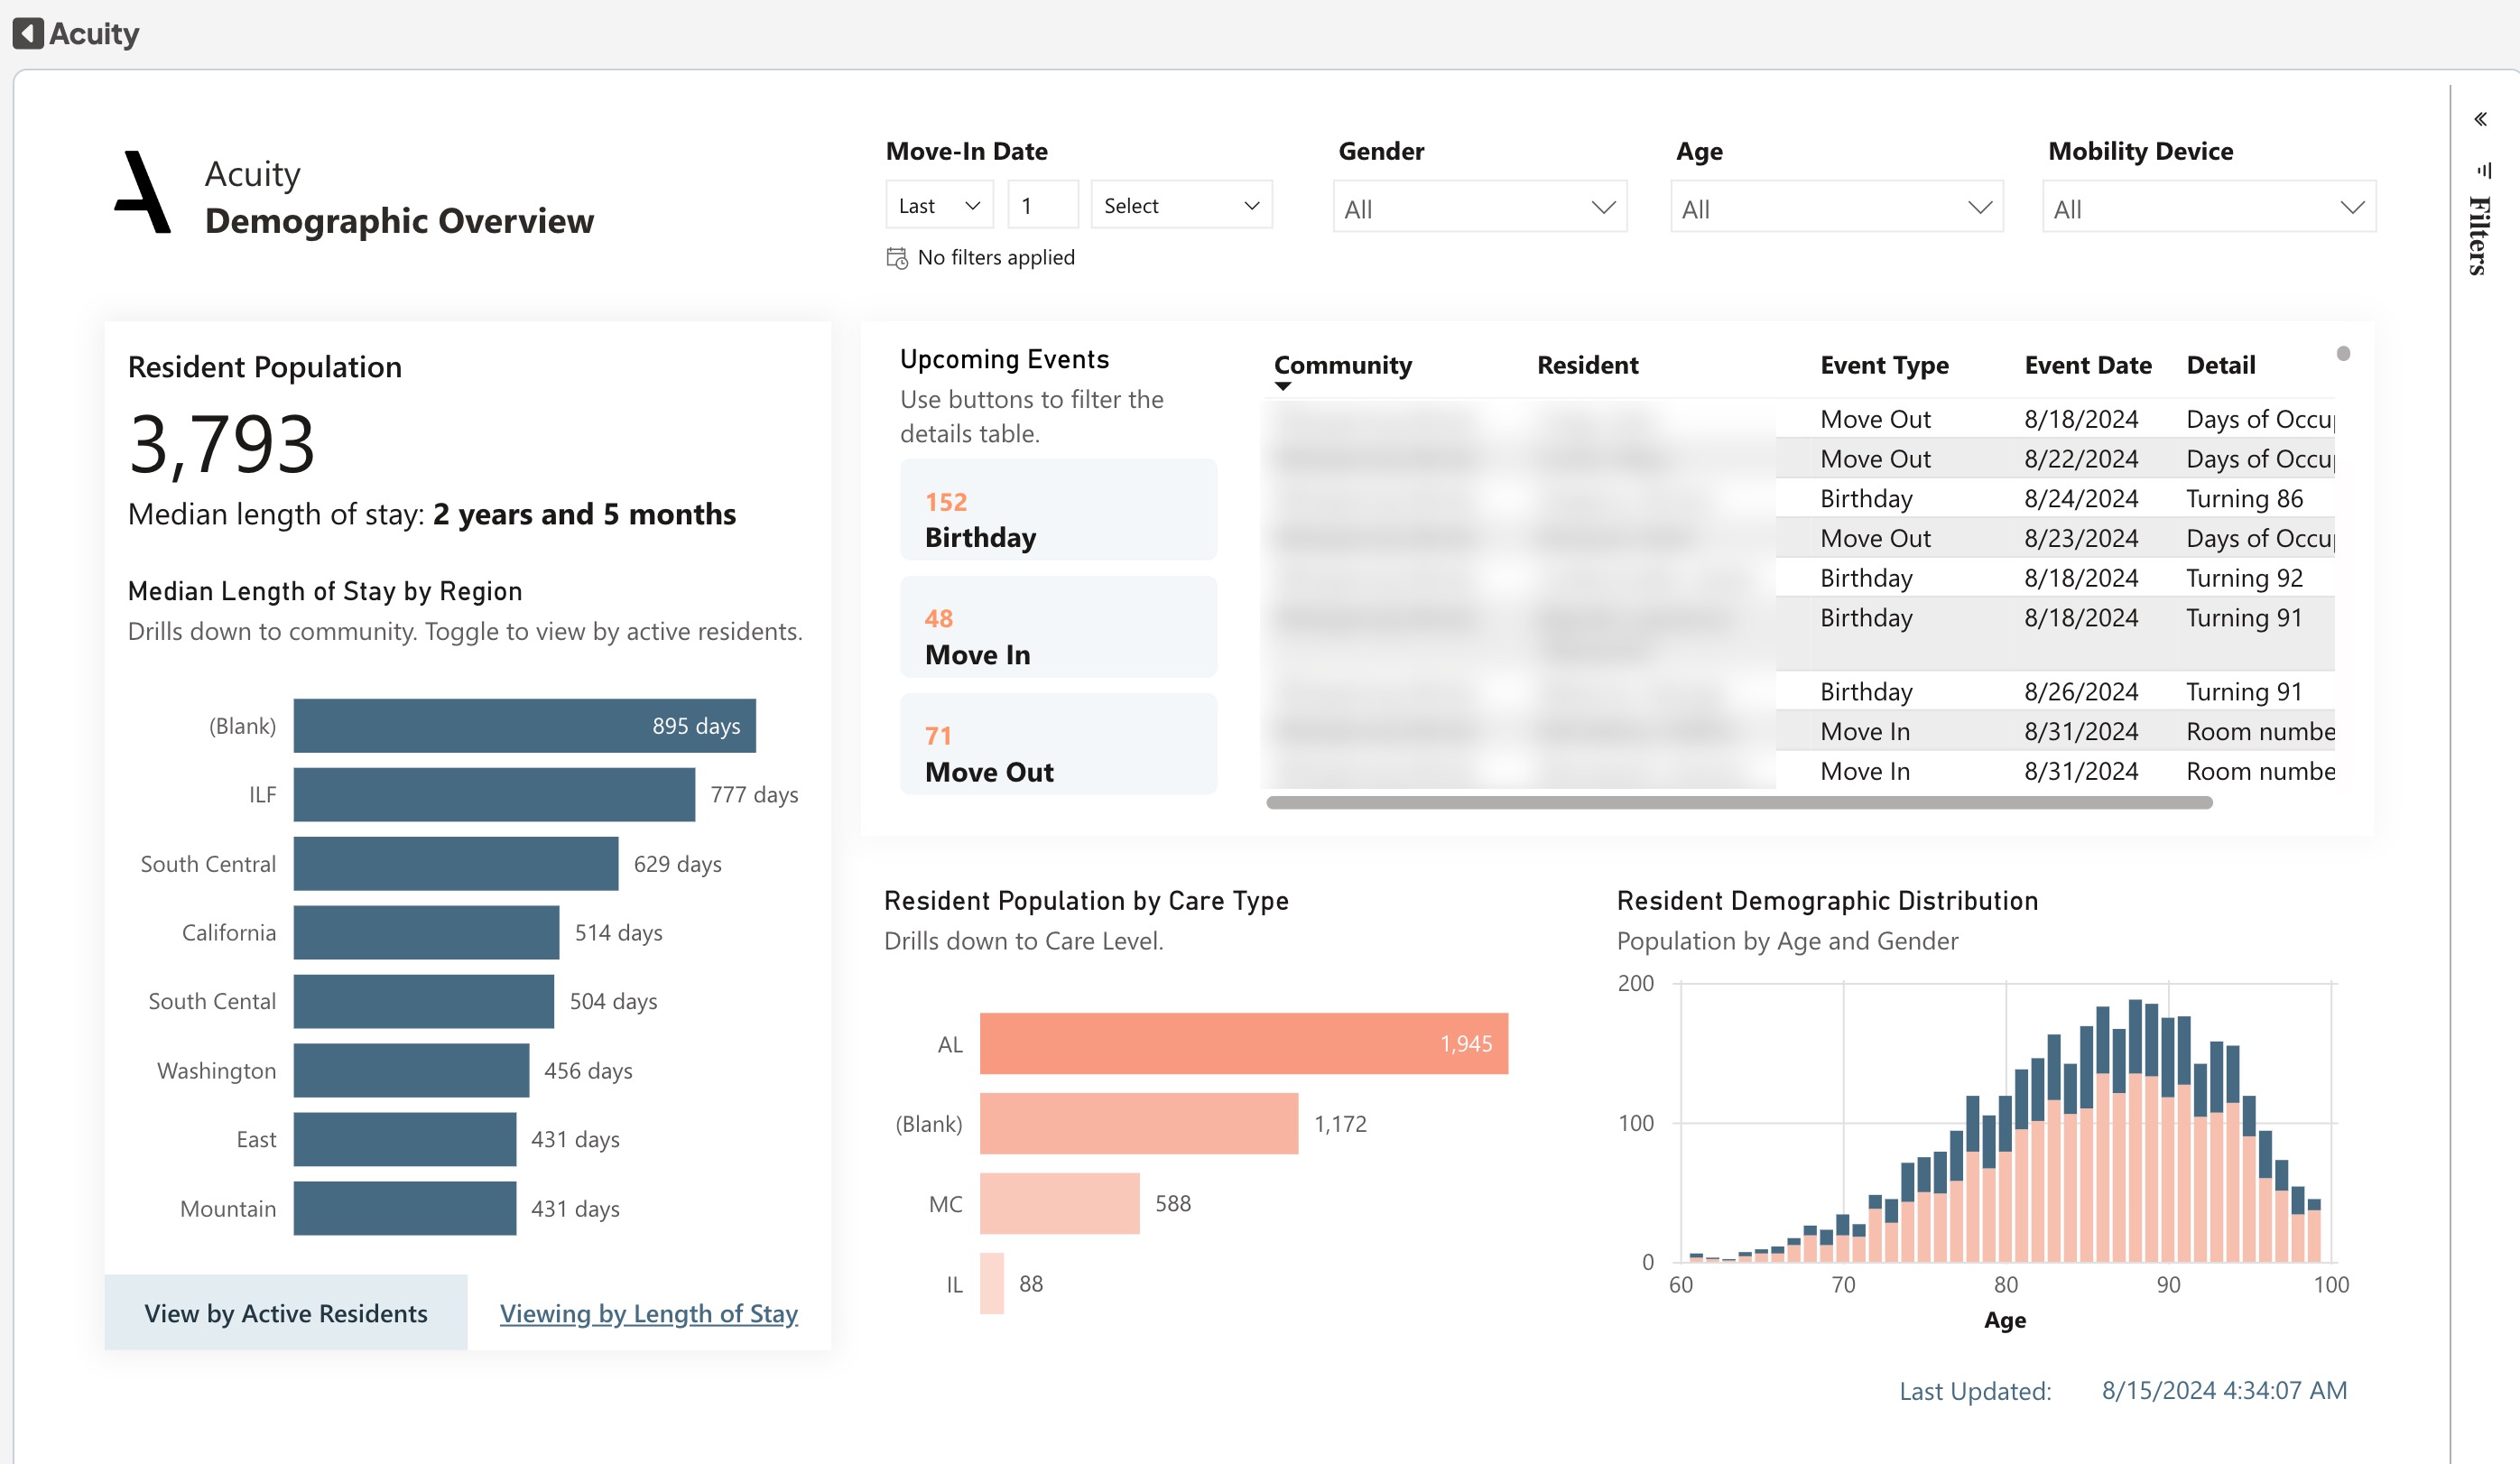Expand the Filters pane with double chevron
Image resolution: width=2520 pixels, height=1464 pixels.
click(2481, 119)
